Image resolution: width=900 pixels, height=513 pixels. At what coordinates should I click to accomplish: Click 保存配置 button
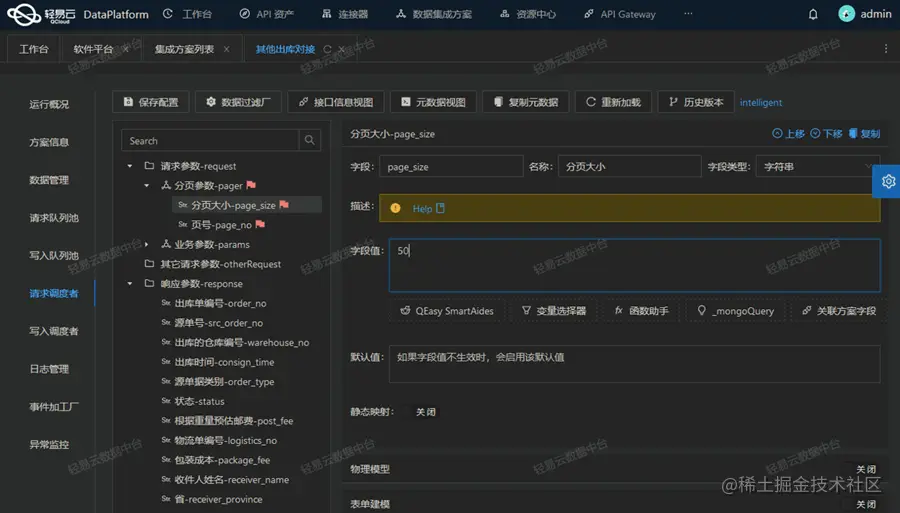(x=151, y=102)
